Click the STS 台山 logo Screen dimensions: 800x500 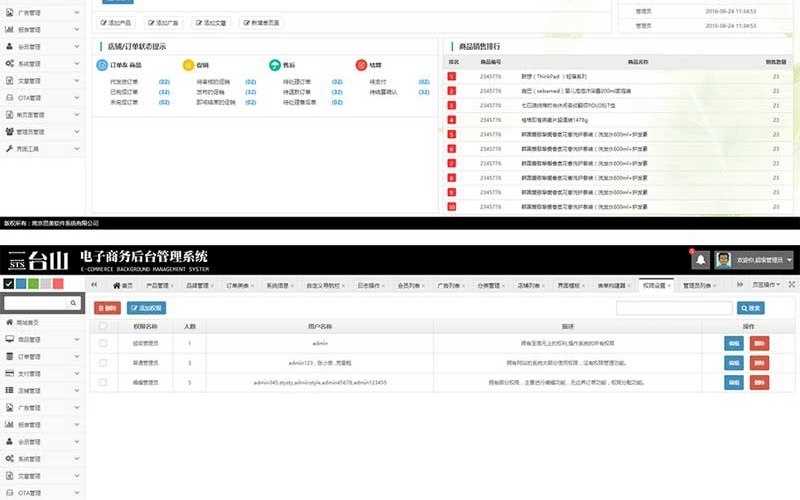click(39, 260)
